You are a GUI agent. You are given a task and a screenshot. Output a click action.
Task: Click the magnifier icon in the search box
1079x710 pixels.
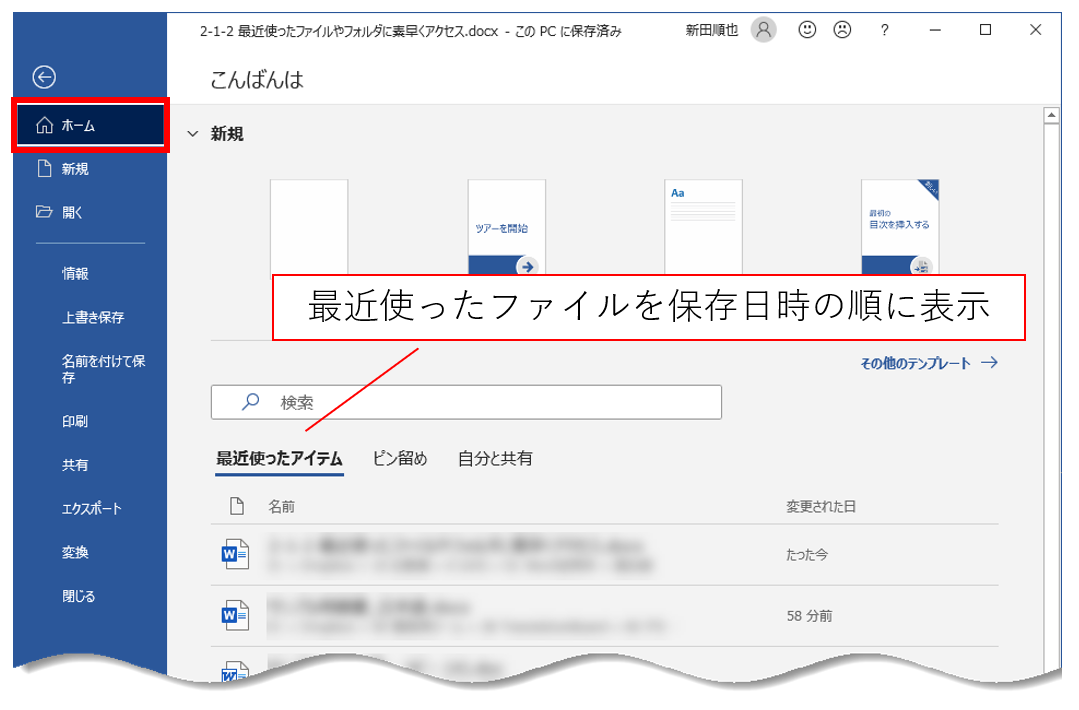click(251, 402)
